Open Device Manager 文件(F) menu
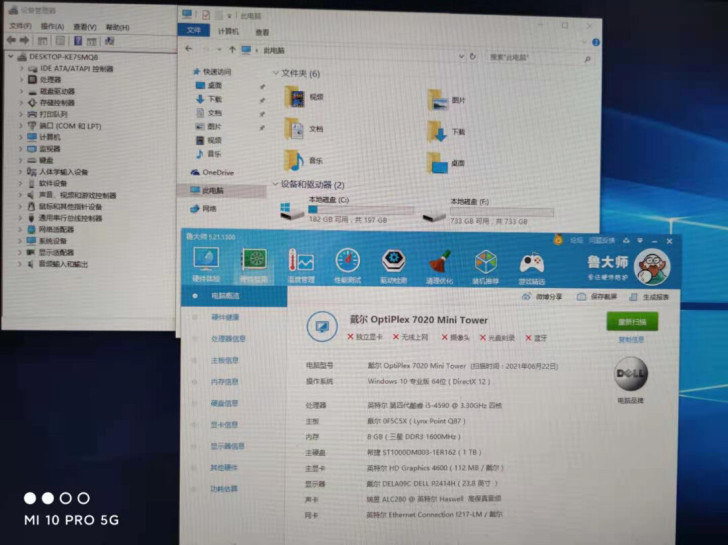Viewport: 728px width, 545px height. [x=20, y=26]
